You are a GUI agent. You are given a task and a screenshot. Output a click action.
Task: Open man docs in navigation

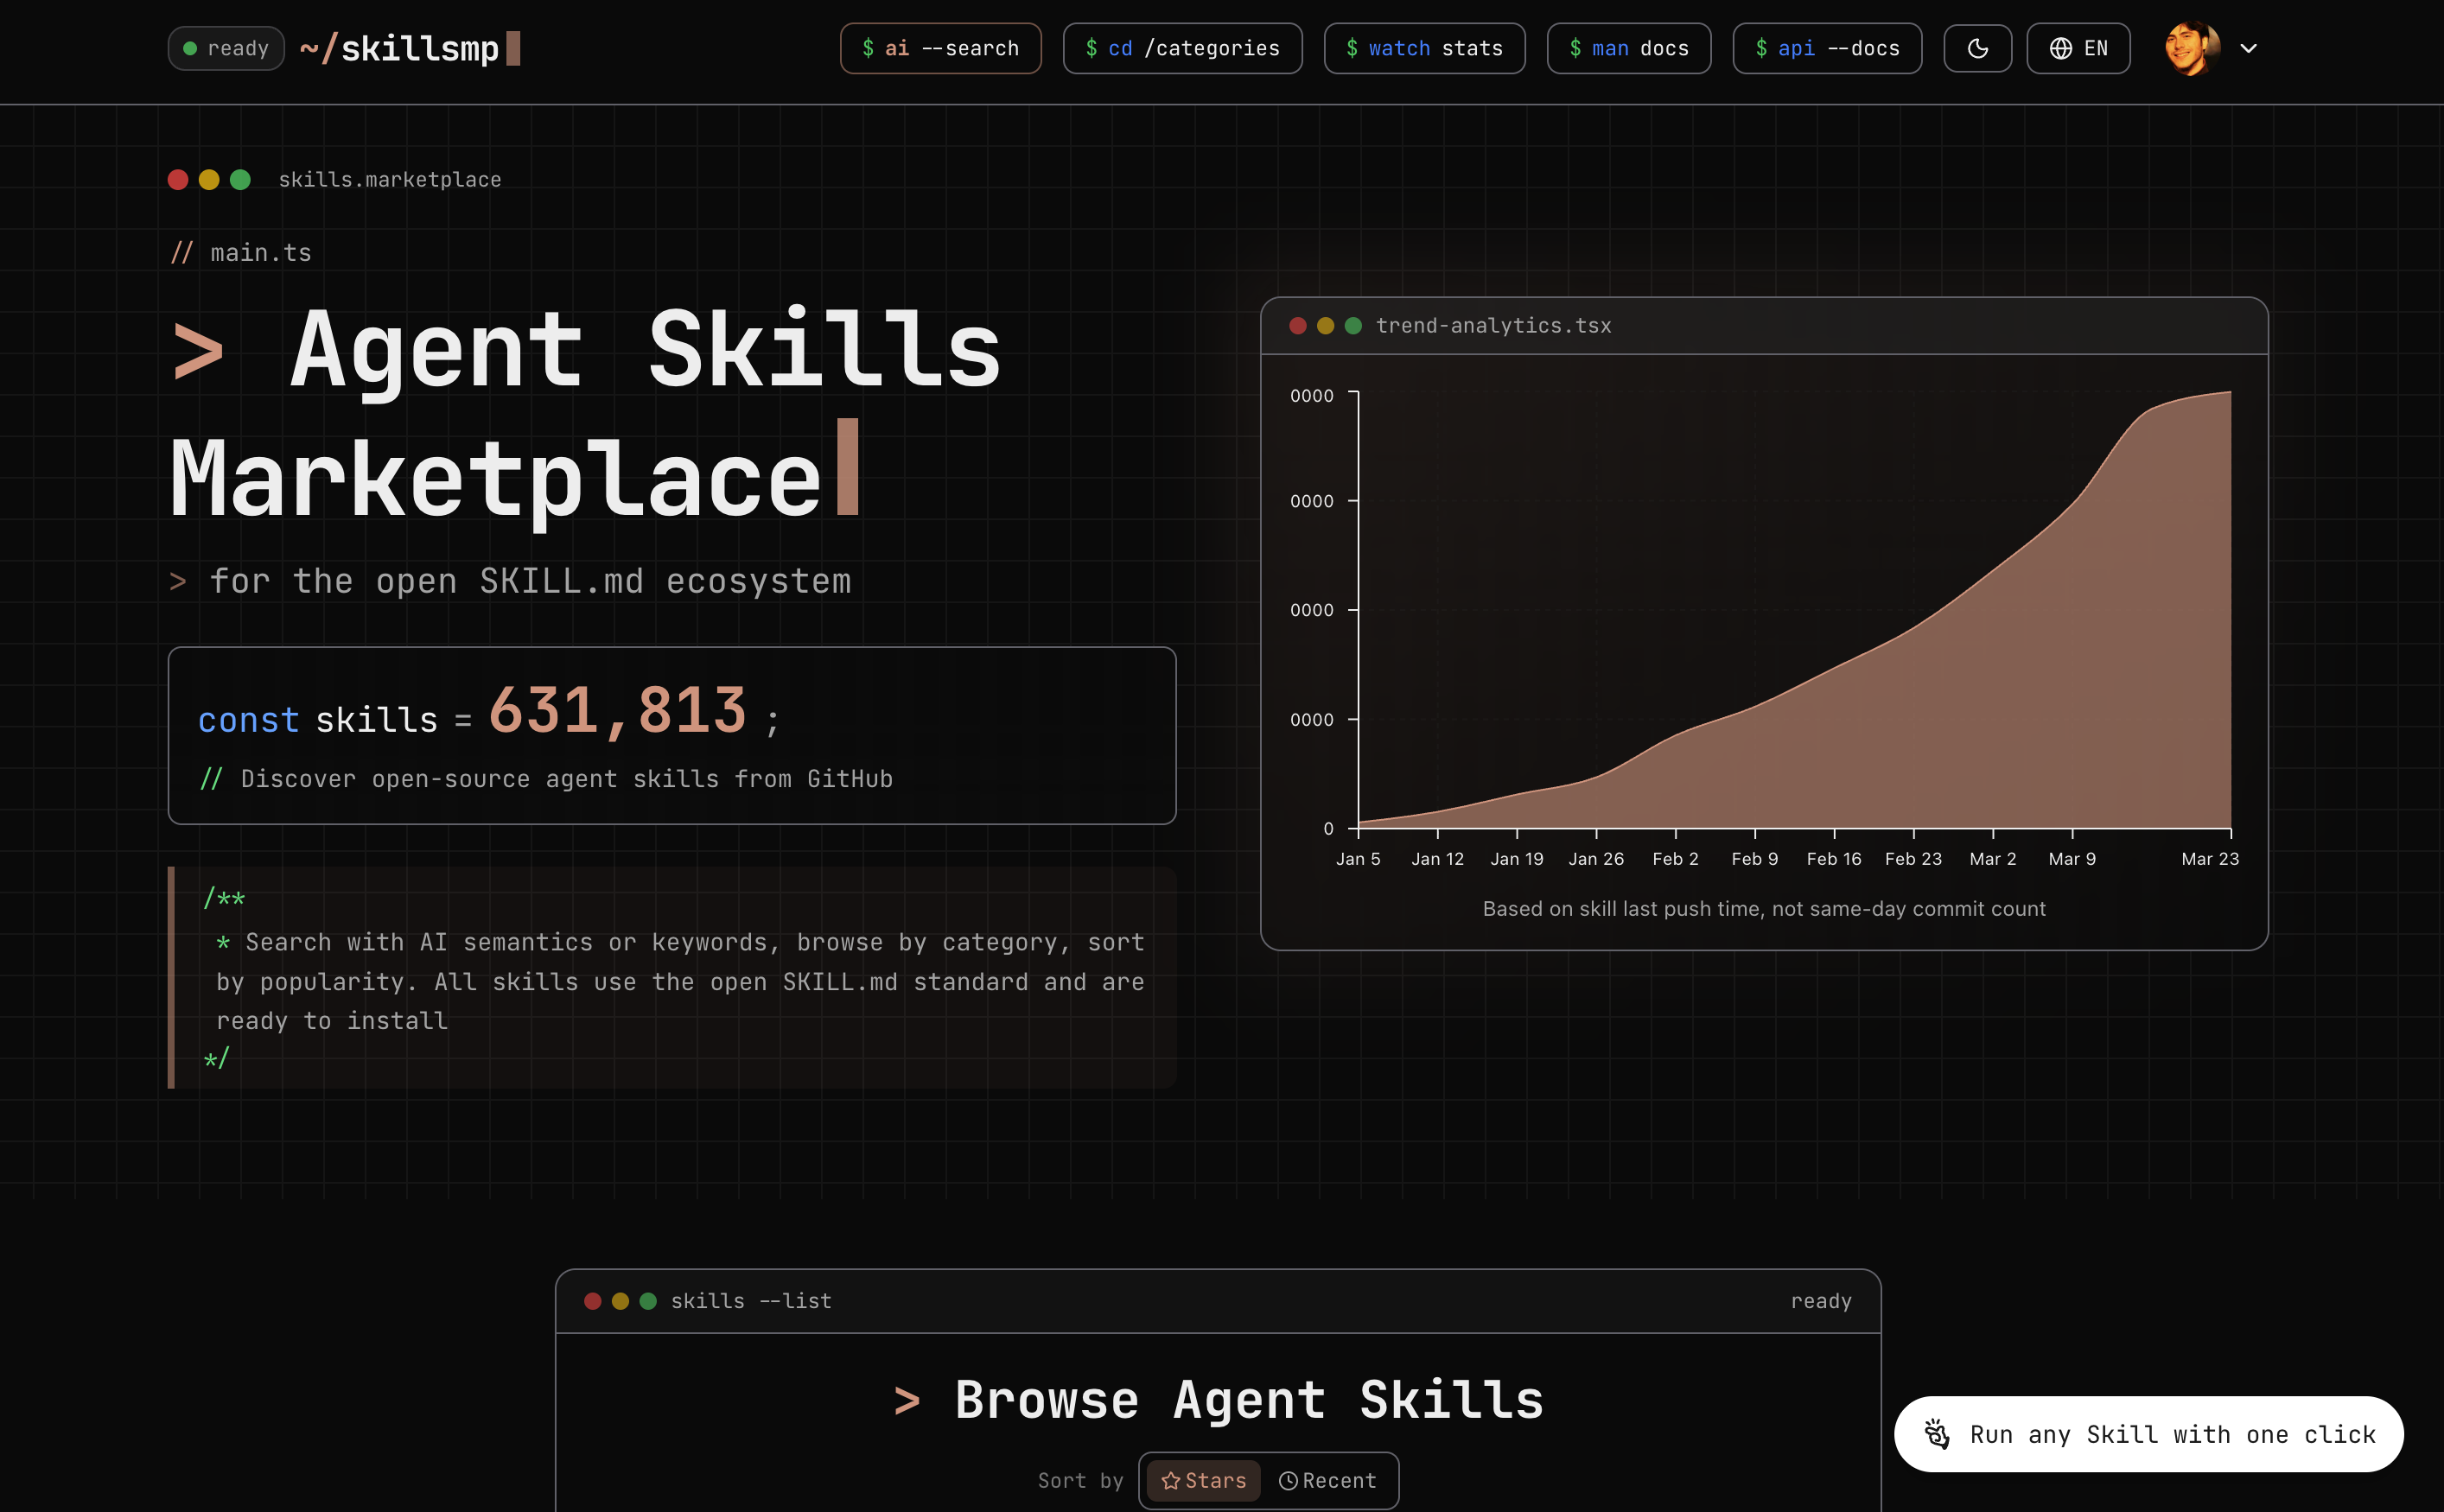click(x=1628, y=48)
